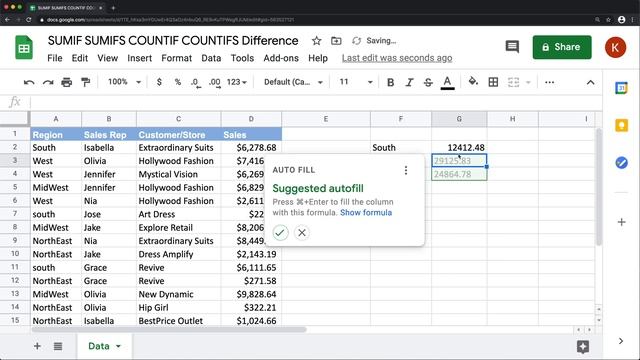640x360 pixels.
Task: Click the Sales header cell
Action: coord(251,134)
